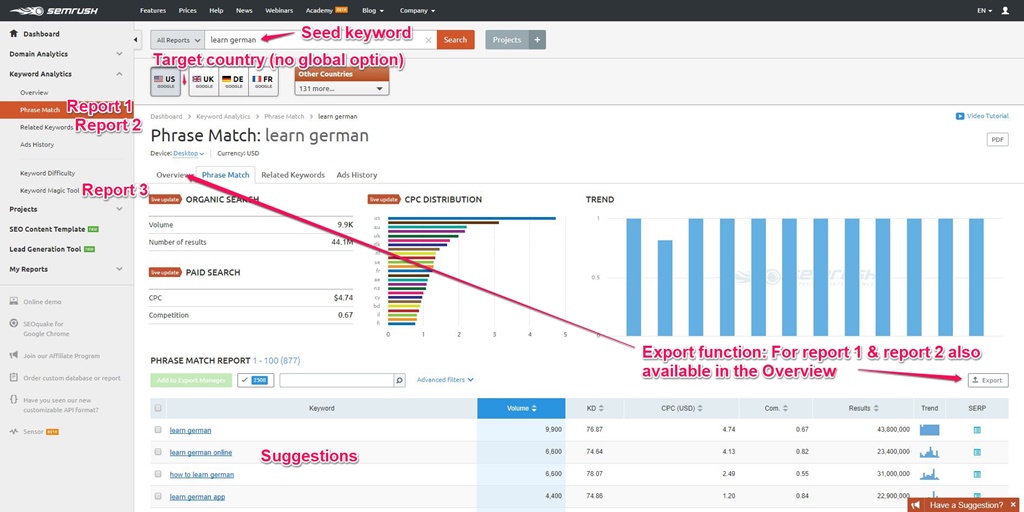Tick checkbox for learn german app row
Image resolution: width=1024 pixels, height=512 pixels.
158,496
